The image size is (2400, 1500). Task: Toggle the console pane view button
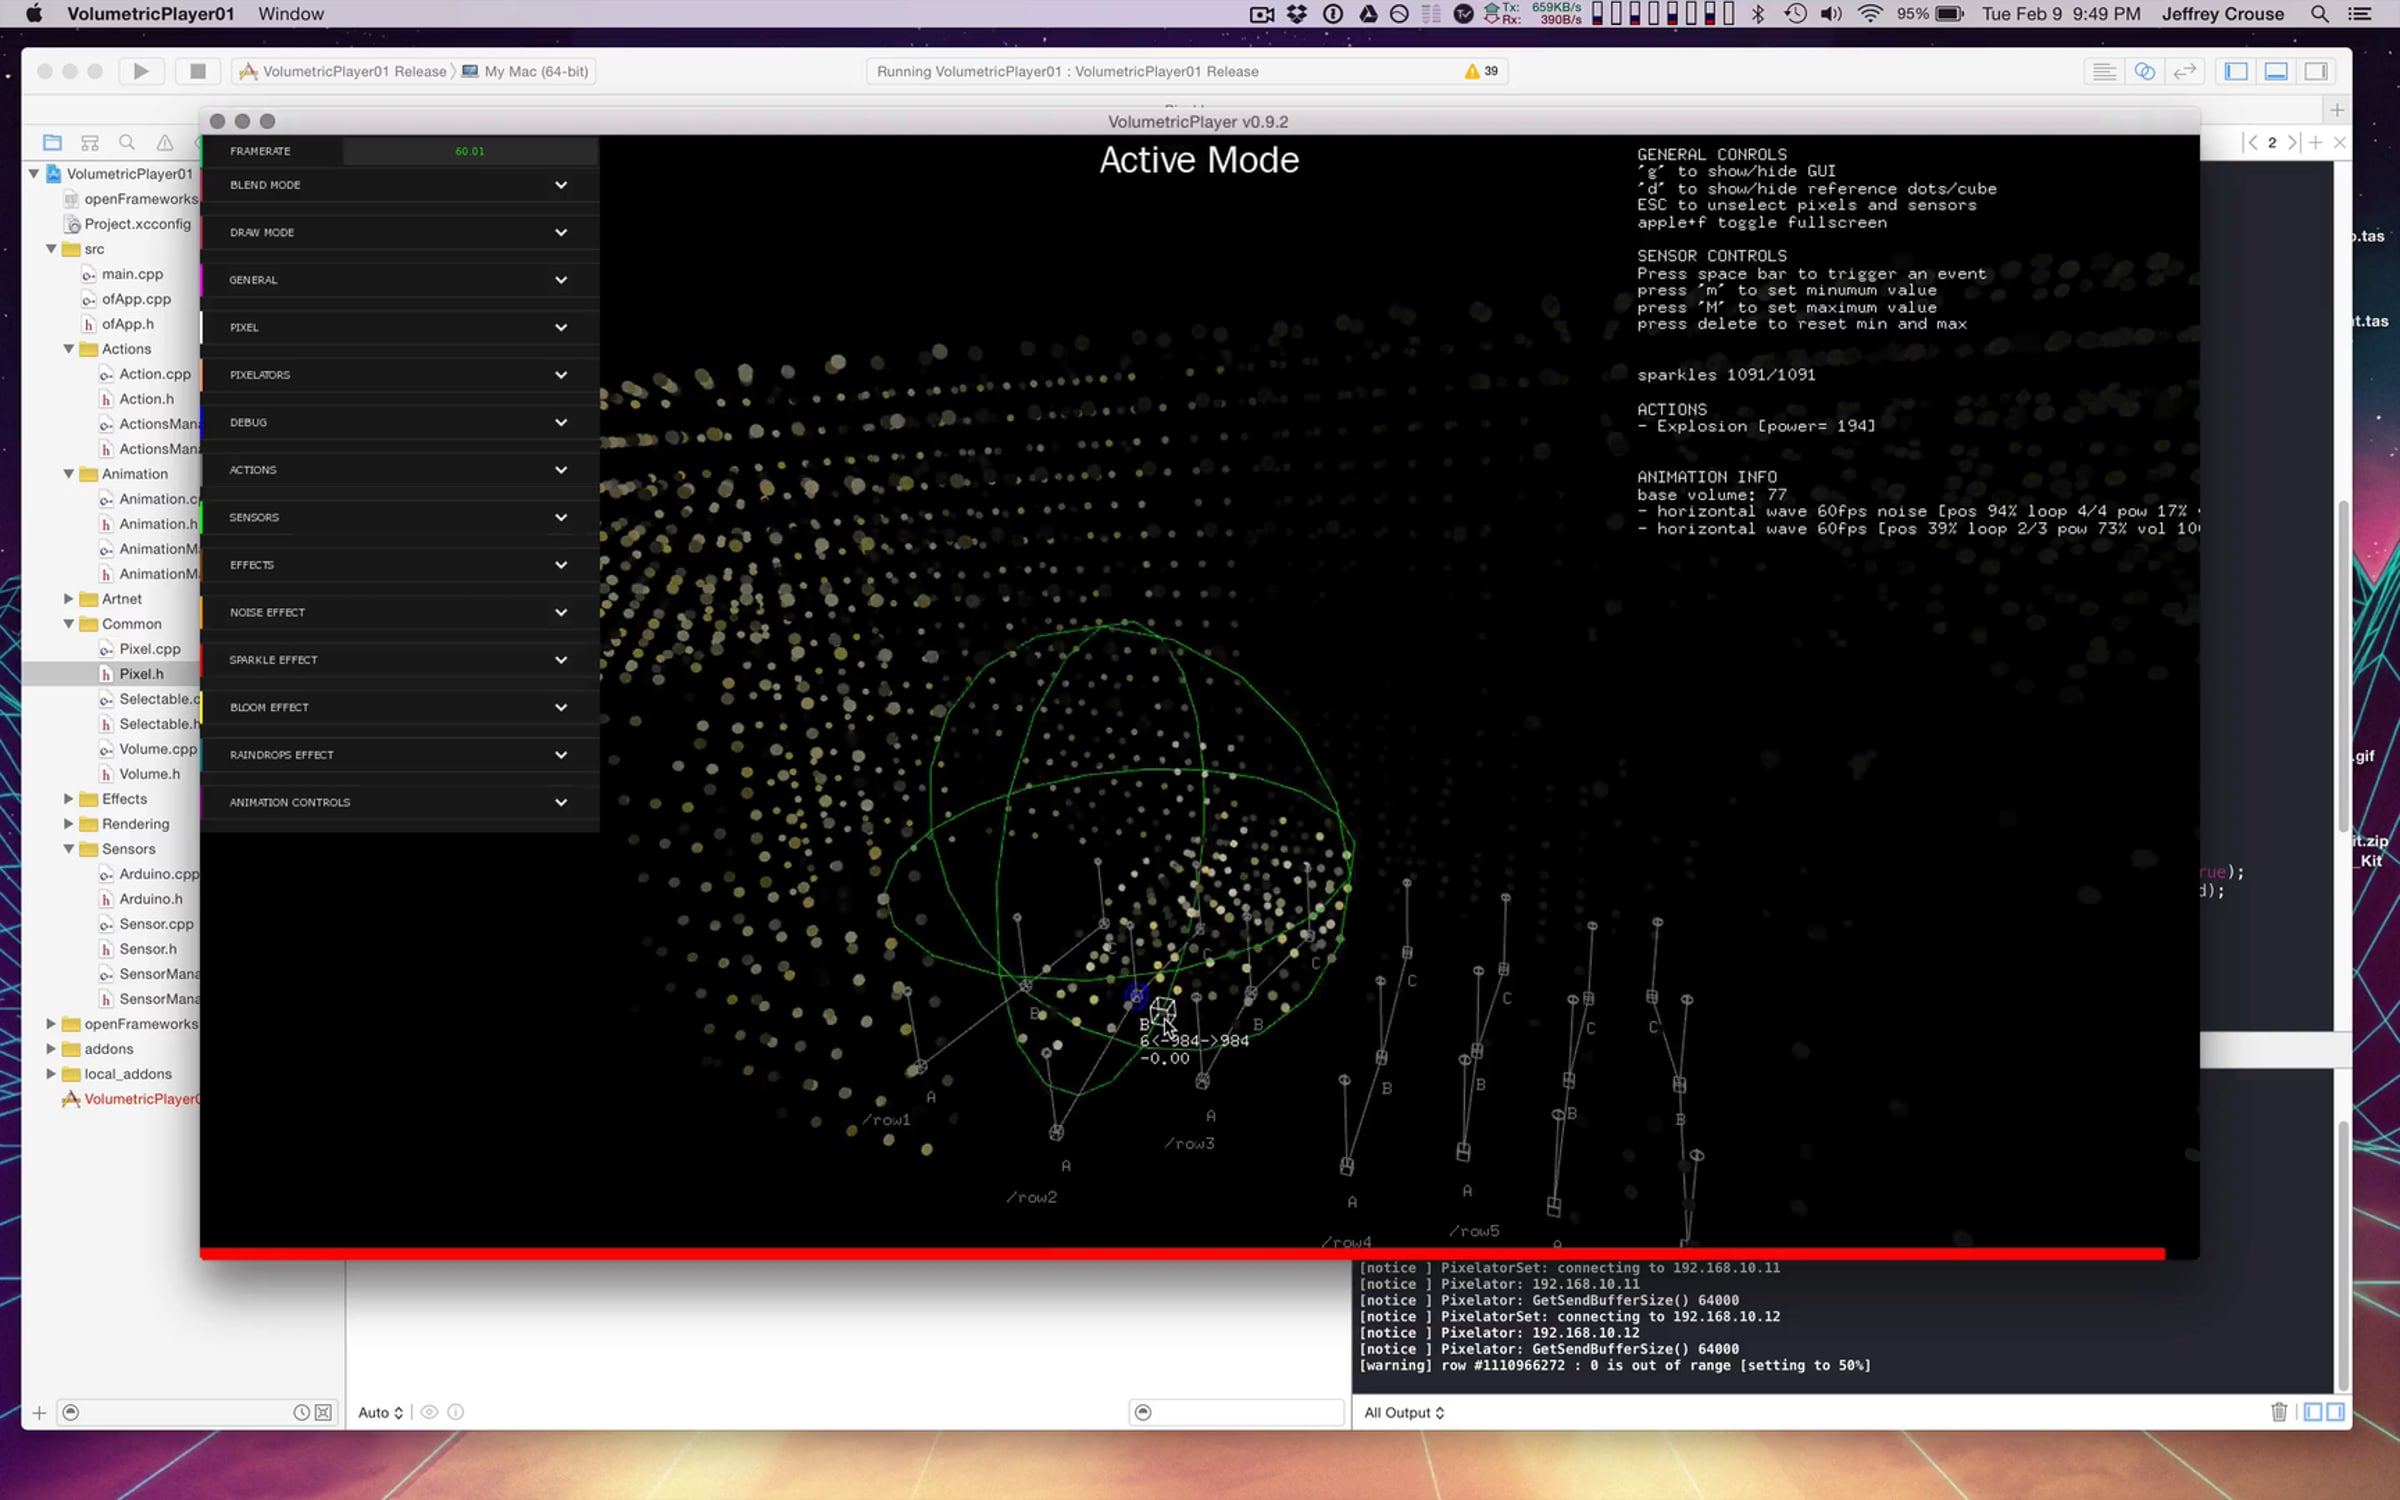2335,1412
